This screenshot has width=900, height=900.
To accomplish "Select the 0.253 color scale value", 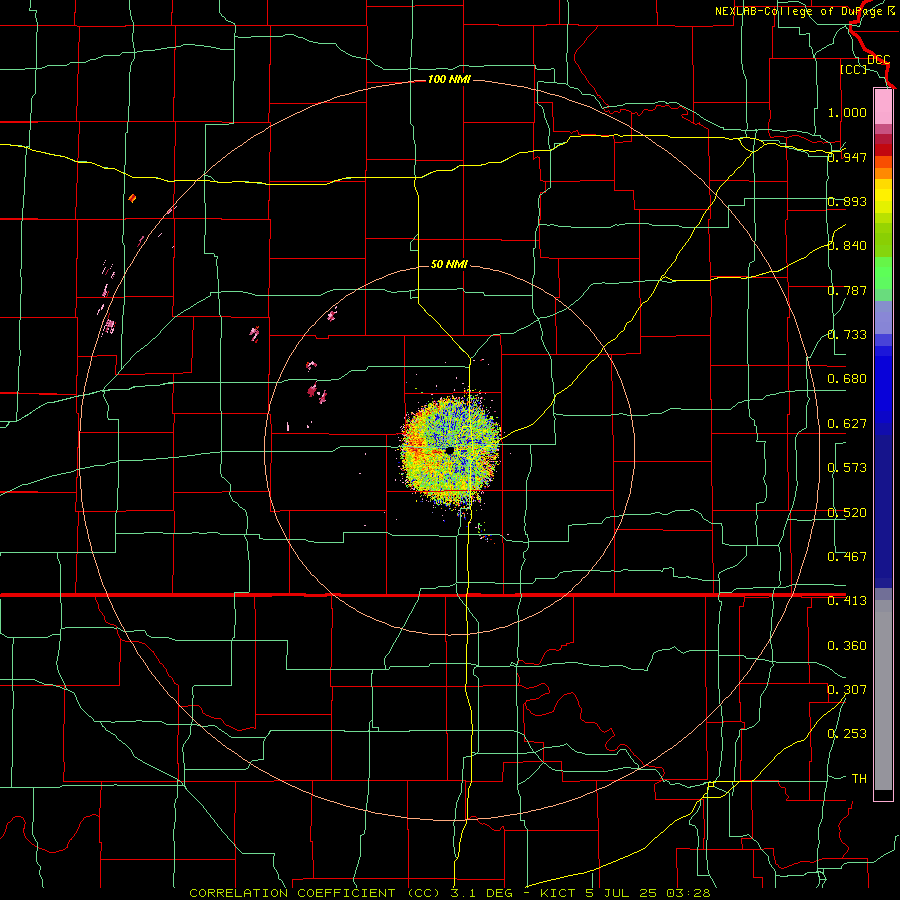I will point(847,734).
